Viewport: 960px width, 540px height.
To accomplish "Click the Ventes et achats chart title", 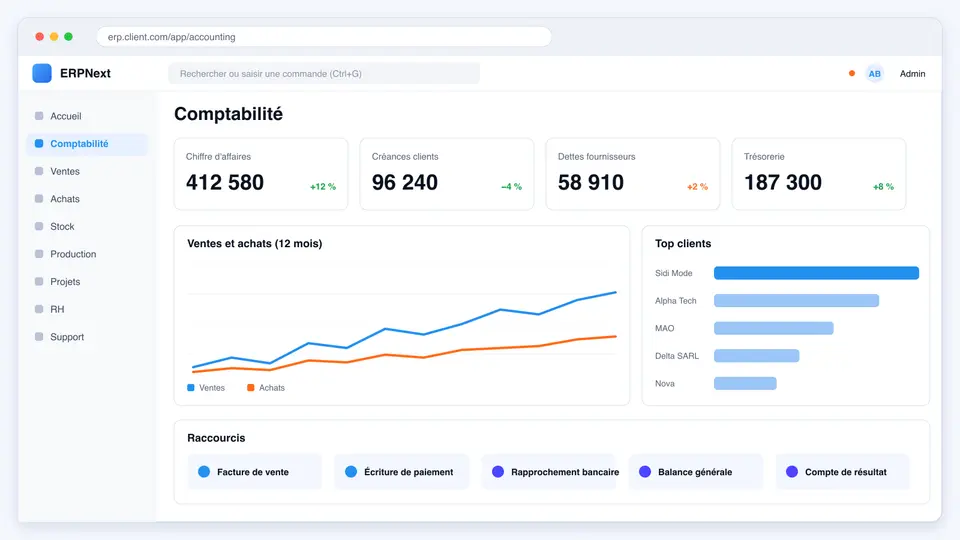I will coord(255,244).
